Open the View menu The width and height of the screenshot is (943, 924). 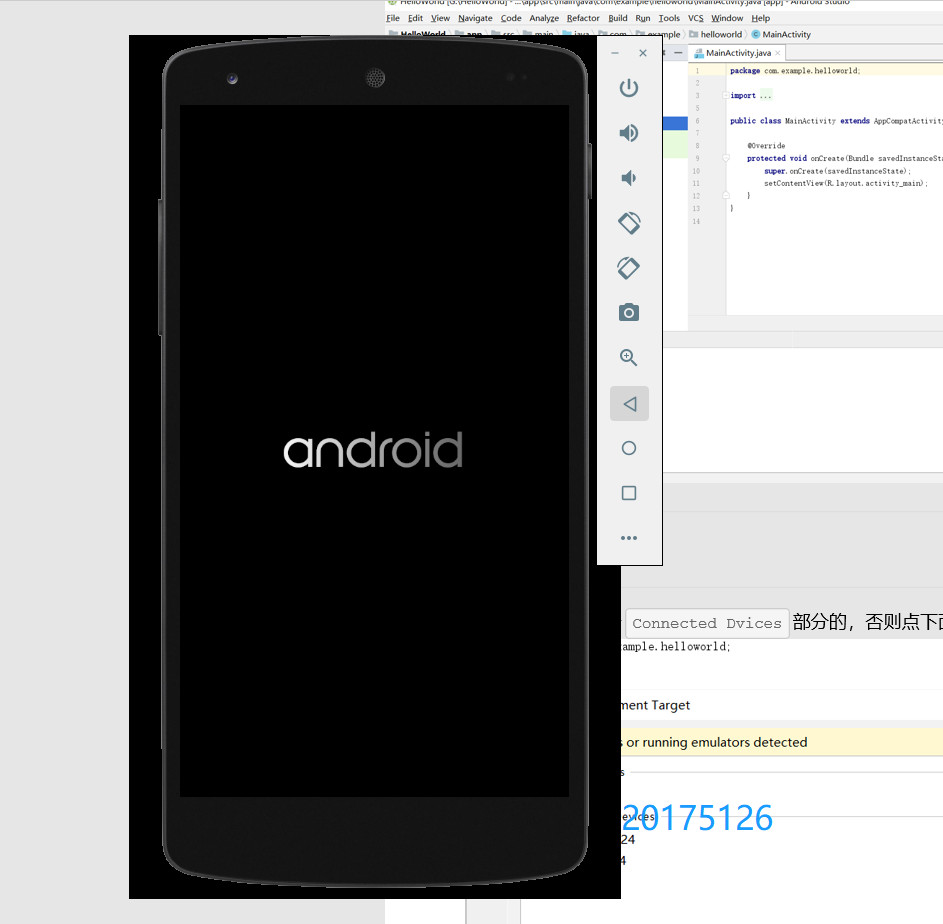(x=440, y=18)
